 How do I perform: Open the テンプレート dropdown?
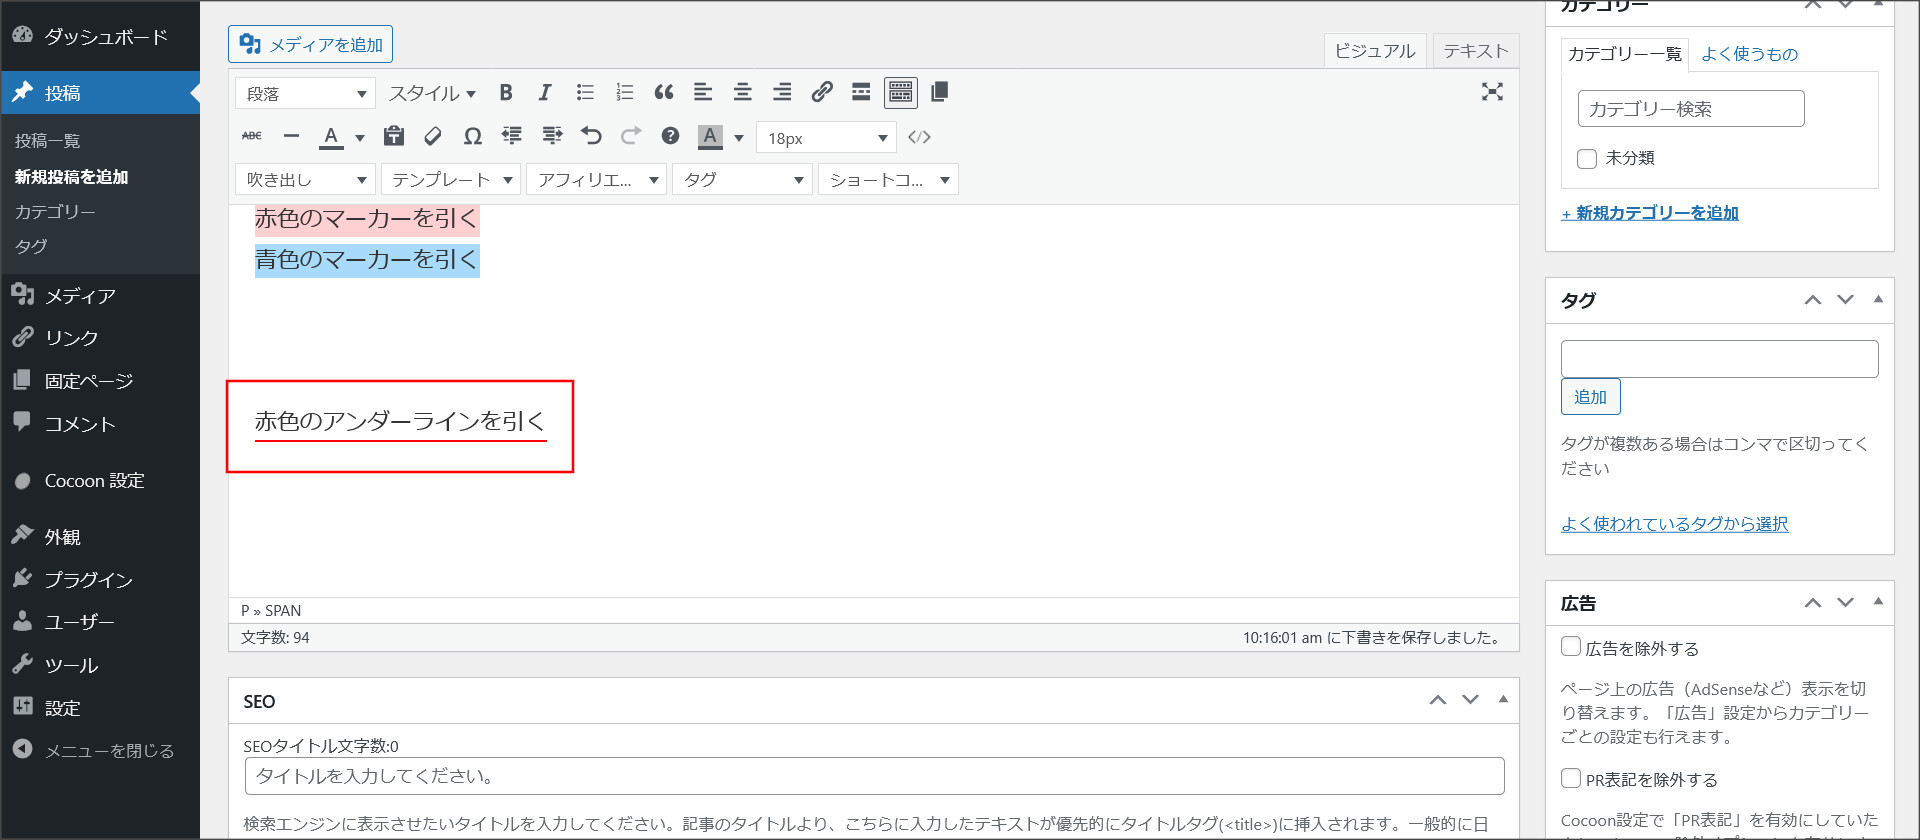[x=451, y=180]
